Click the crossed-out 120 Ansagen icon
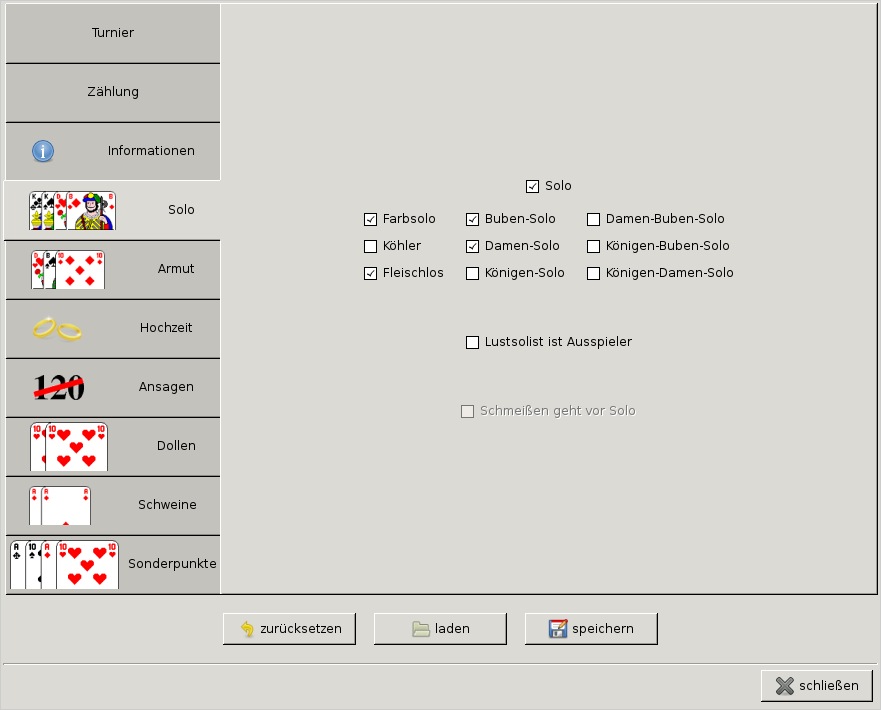 (x=60, y=387)
